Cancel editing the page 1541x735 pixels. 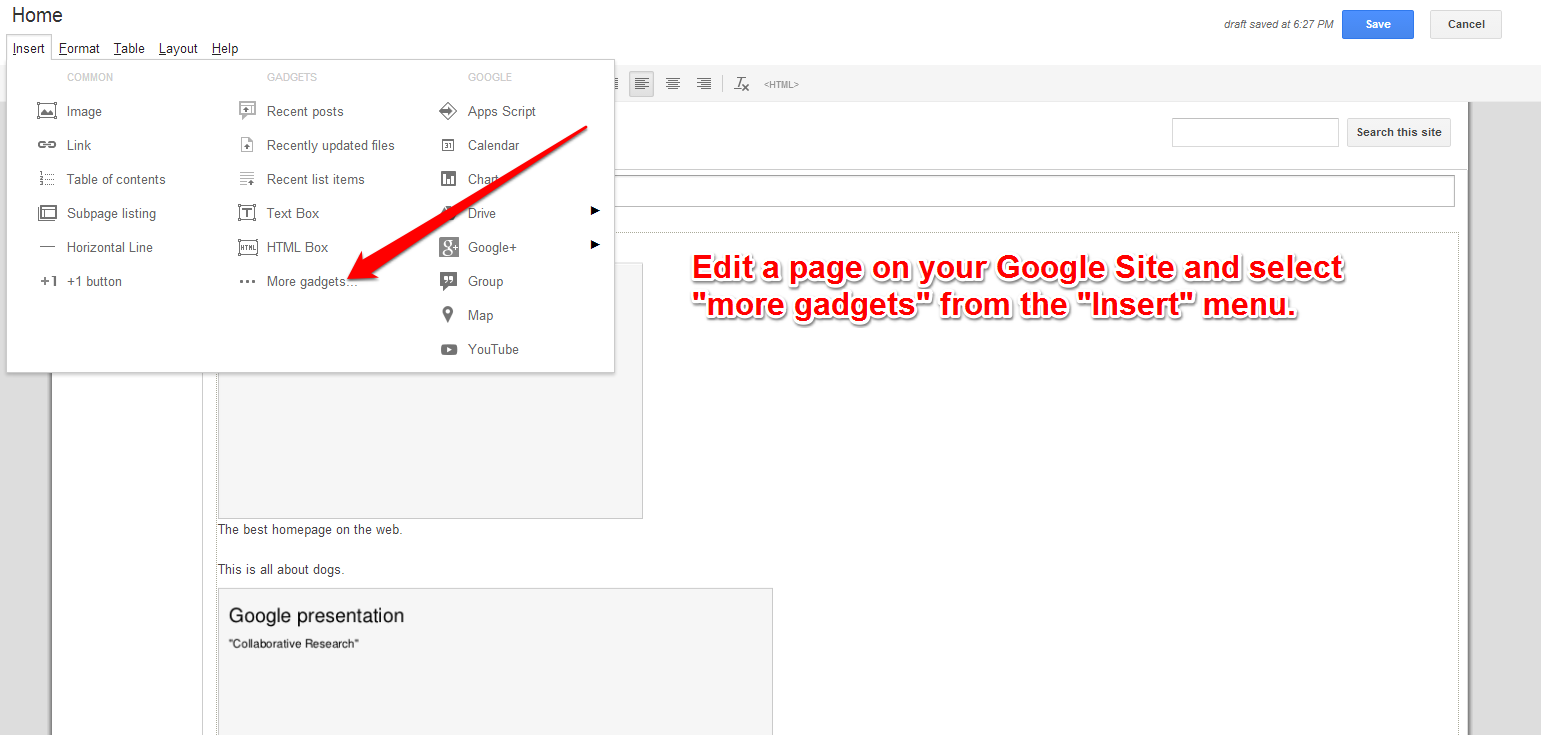pyautogui.click(x=1466, y=24)
